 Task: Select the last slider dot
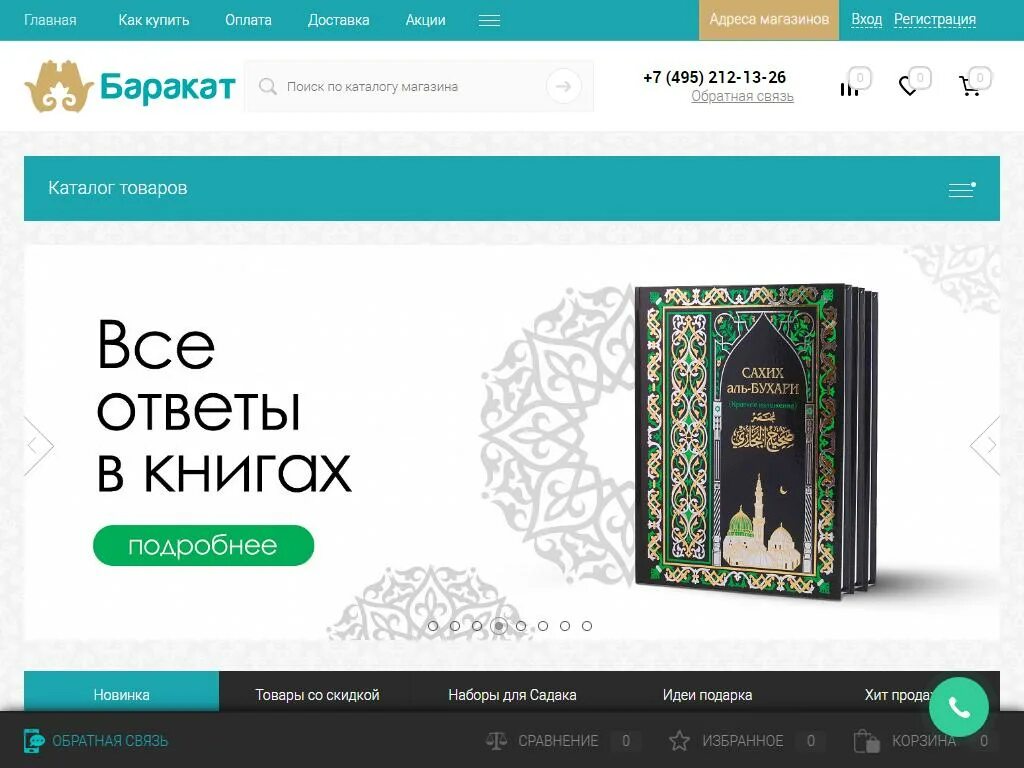587,626
